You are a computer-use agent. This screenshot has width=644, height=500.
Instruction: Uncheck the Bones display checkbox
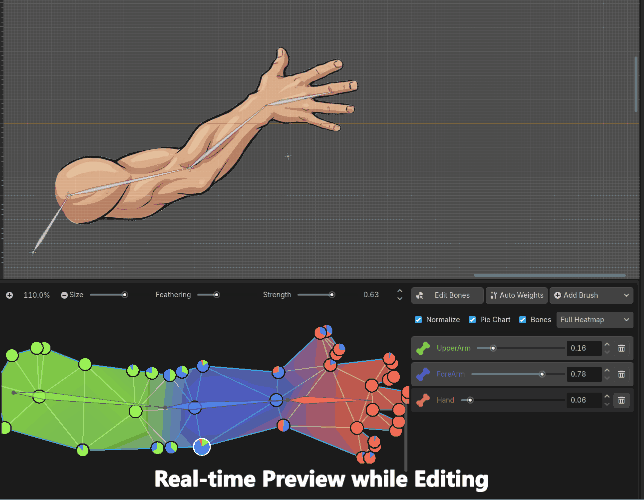(522, 320)
